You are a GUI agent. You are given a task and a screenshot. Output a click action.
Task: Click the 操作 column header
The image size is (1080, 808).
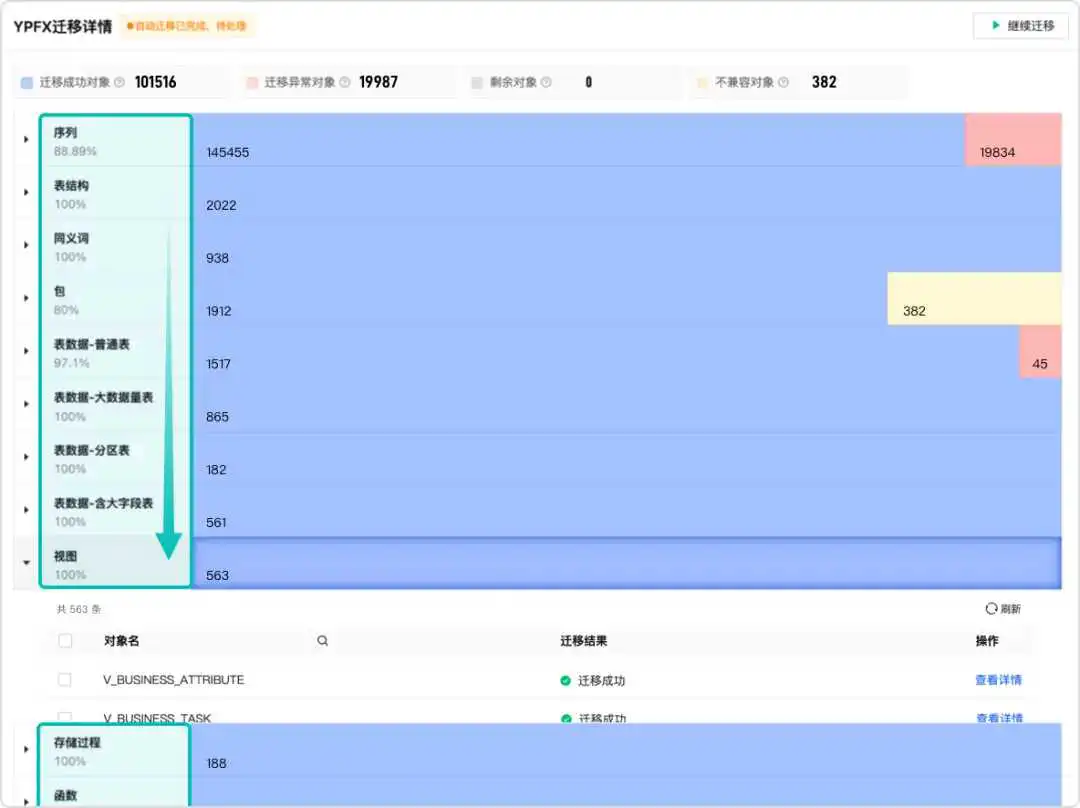(986, 641)
